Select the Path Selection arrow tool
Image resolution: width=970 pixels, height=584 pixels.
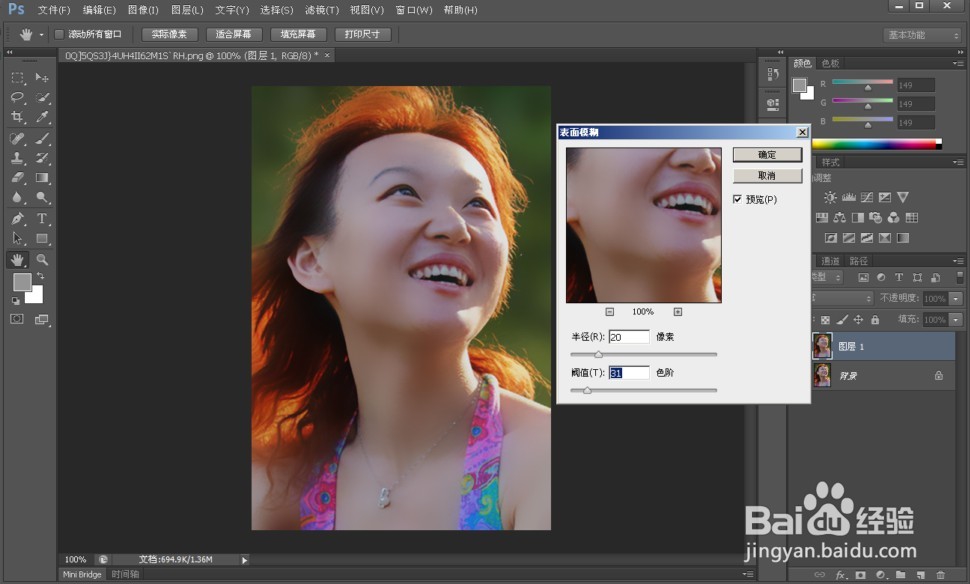tap(17, 238)
